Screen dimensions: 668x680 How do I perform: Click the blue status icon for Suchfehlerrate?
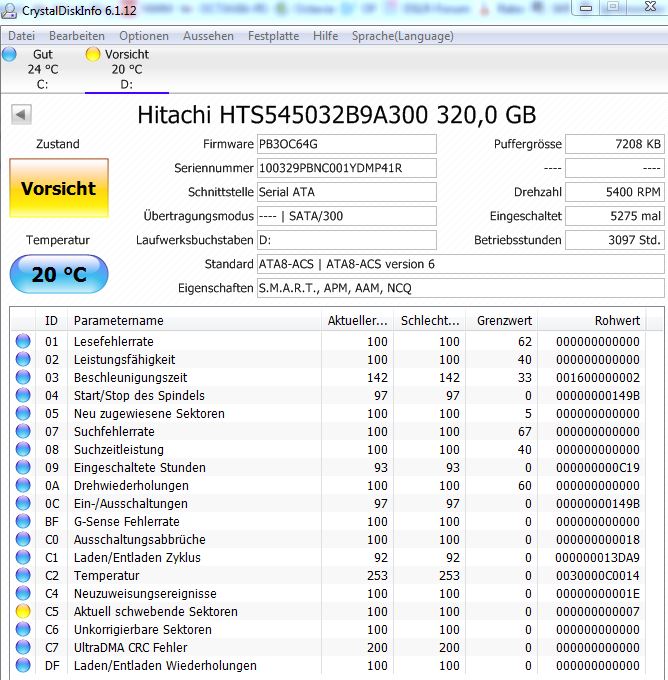point(23,431)
